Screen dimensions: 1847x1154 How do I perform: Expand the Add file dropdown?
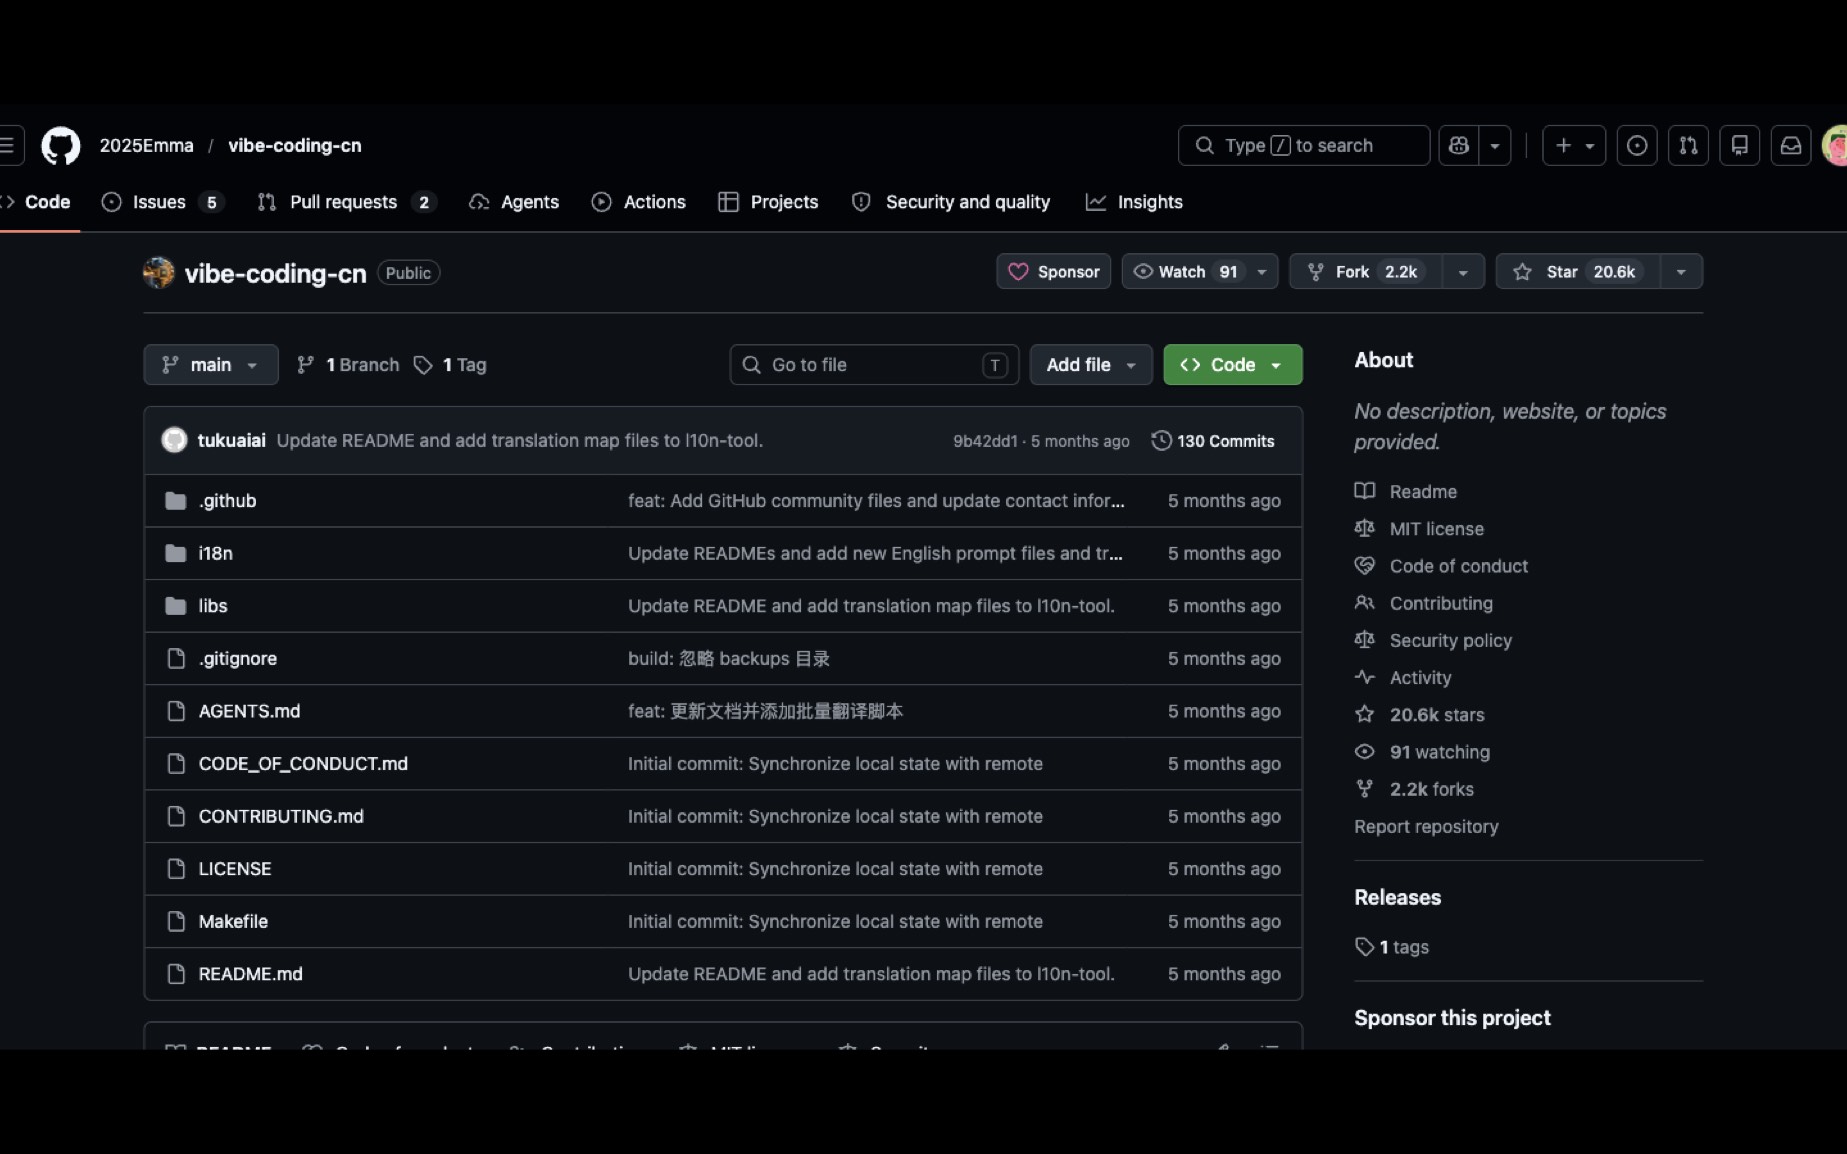[1091, 365]
